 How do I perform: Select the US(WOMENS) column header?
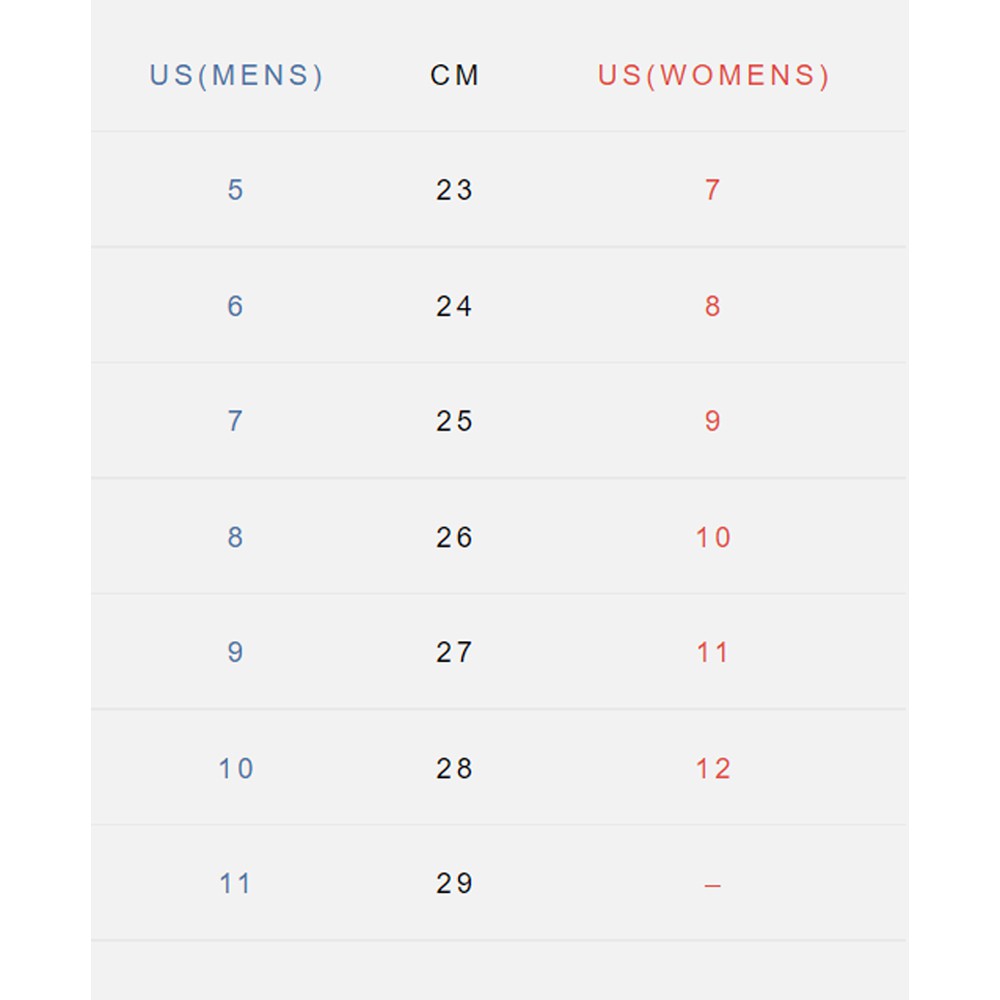[713, 76]
